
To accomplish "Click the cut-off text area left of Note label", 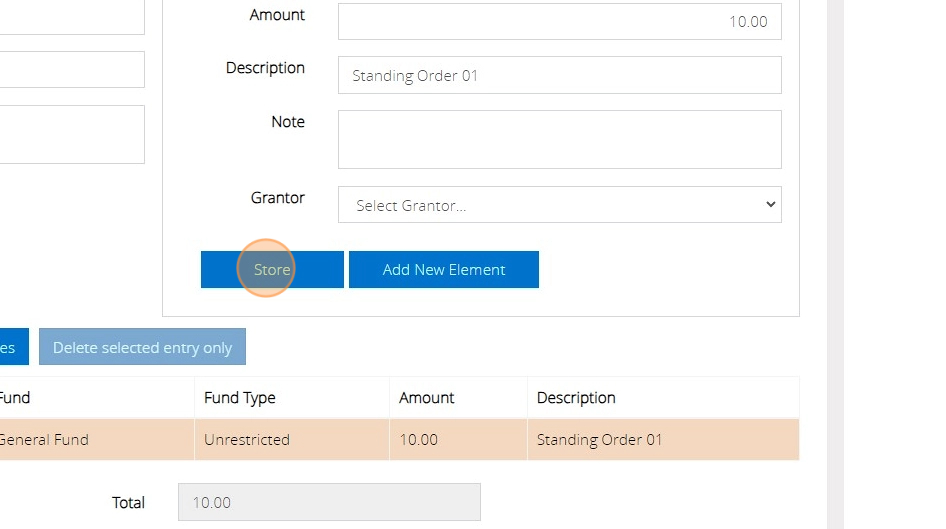I will pos(70,134).
